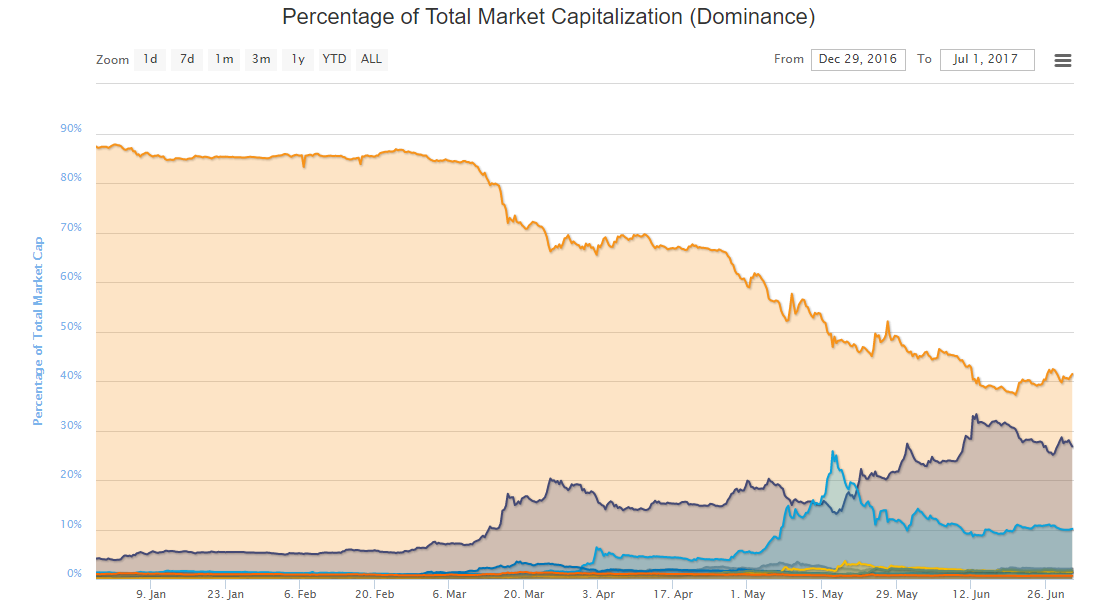Edit the To date field

point(986,59)
